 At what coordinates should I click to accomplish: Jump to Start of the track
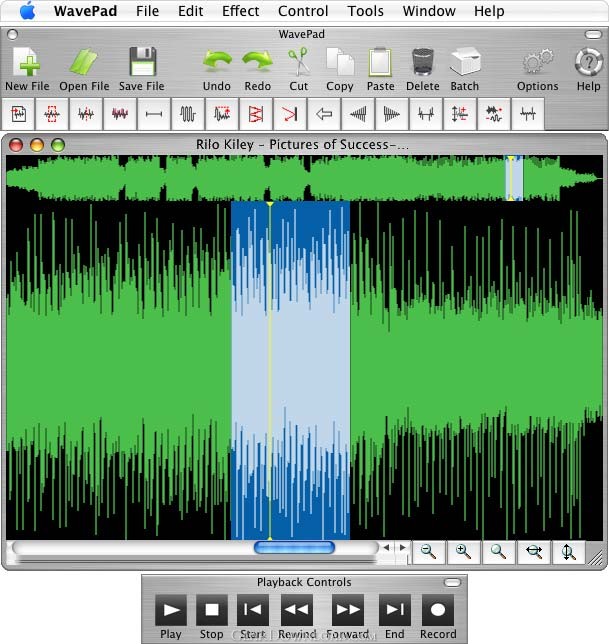pyautogui.click(x=253, y=610)
